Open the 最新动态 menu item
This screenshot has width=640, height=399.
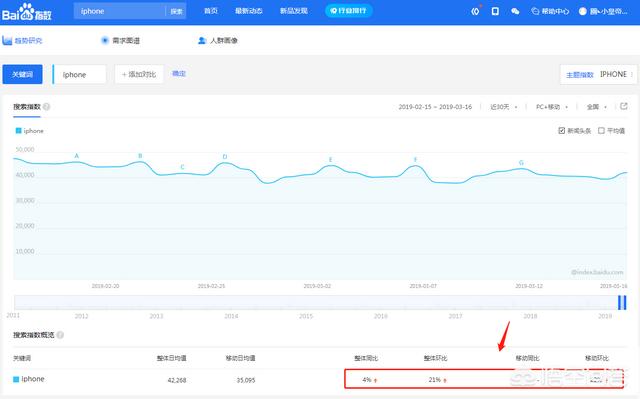(249, 11)
